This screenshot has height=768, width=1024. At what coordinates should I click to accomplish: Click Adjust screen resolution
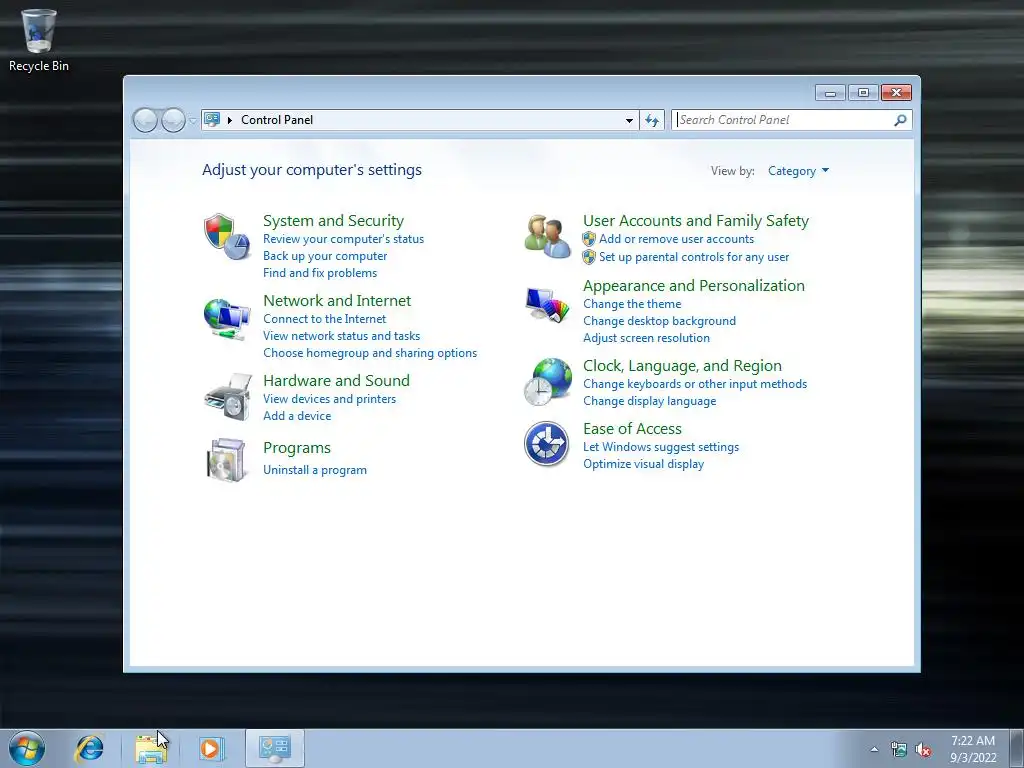pyautogui.click(x=646, y=338)
